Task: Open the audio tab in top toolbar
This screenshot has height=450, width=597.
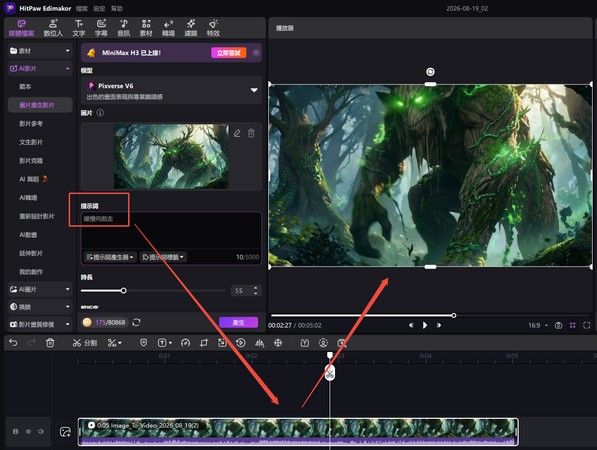Action: point(123,28)
